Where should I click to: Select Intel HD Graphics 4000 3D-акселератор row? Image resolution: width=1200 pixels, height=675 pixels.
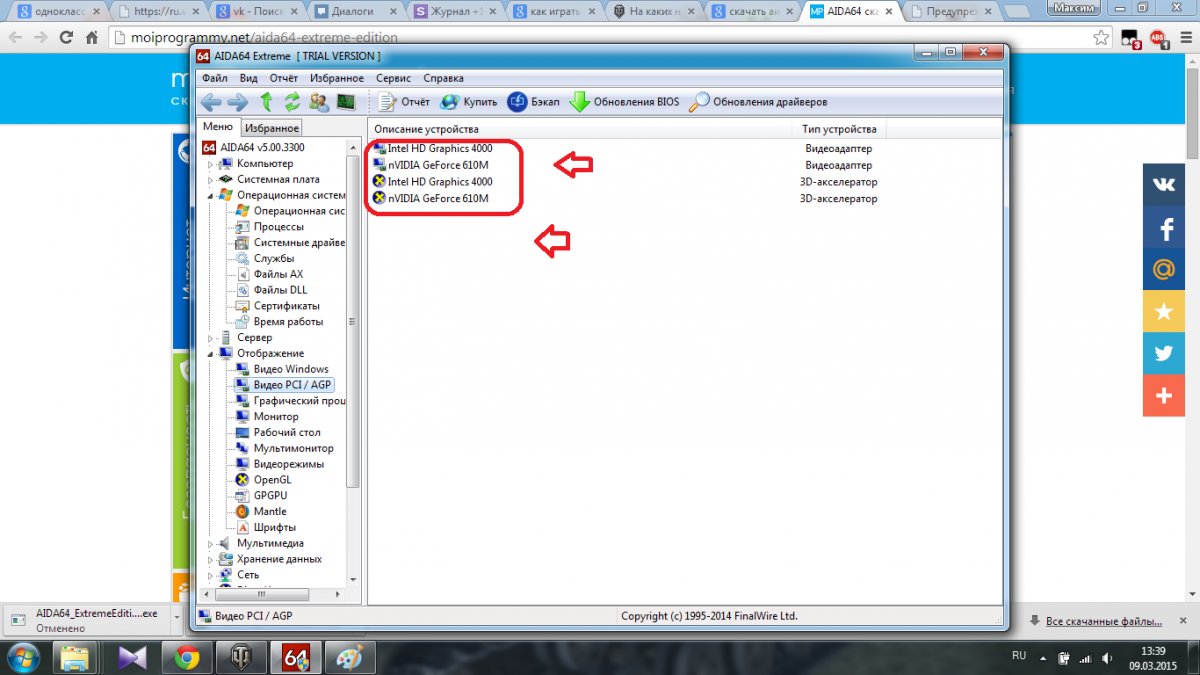point(684,182)
